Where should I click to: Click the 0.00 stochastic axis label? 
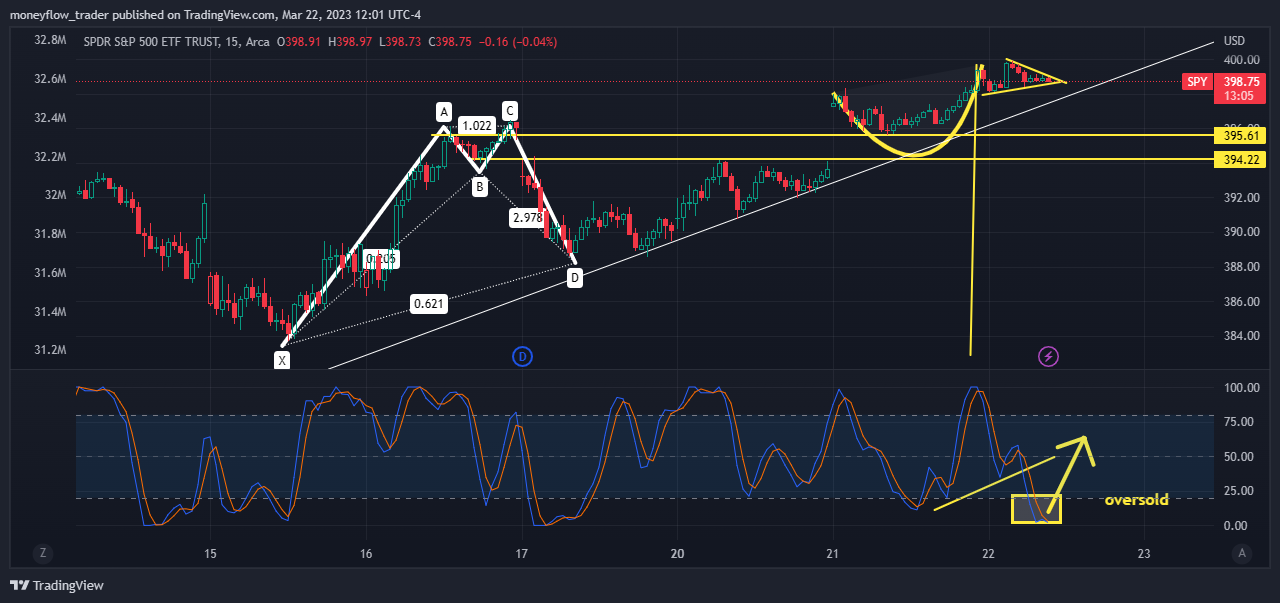[x=1235, y=526]
